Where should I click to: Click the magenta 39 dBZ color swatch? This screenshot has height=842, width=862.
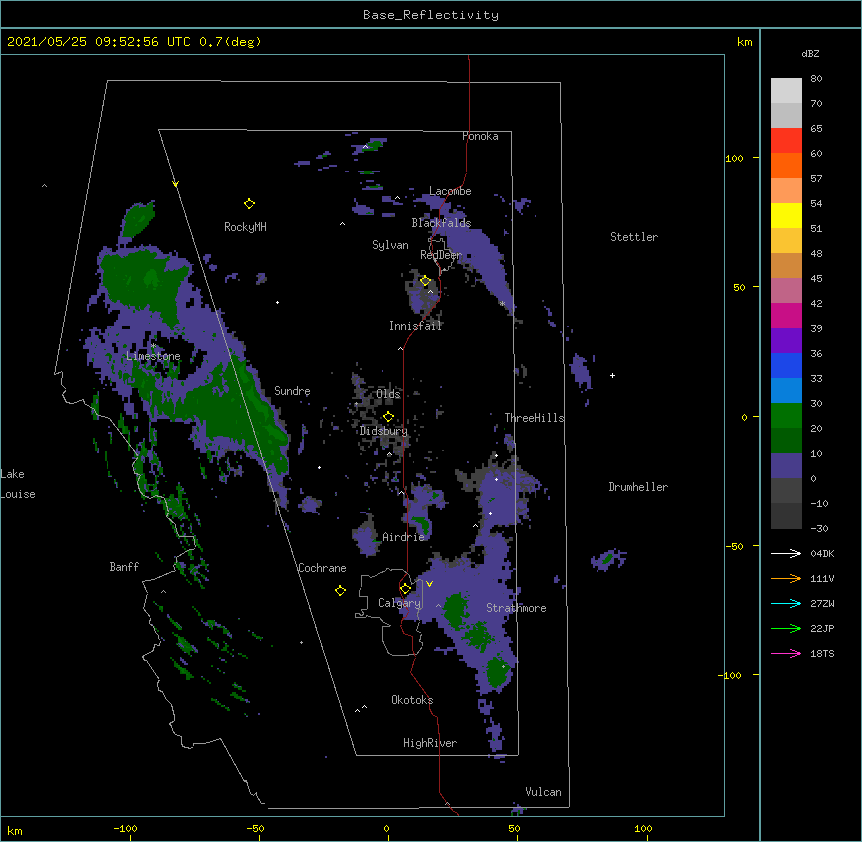(786, 315)
